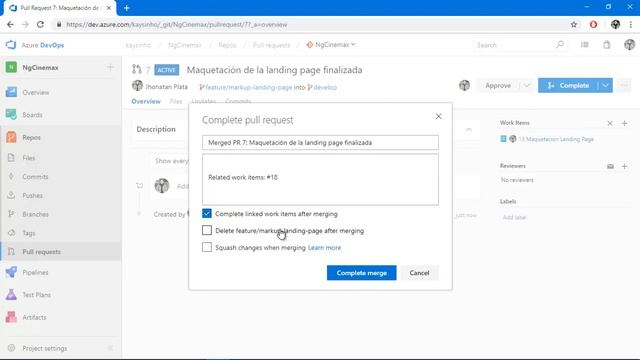
Task: Click Cancel in the dialog
Action: coord(419,273)
